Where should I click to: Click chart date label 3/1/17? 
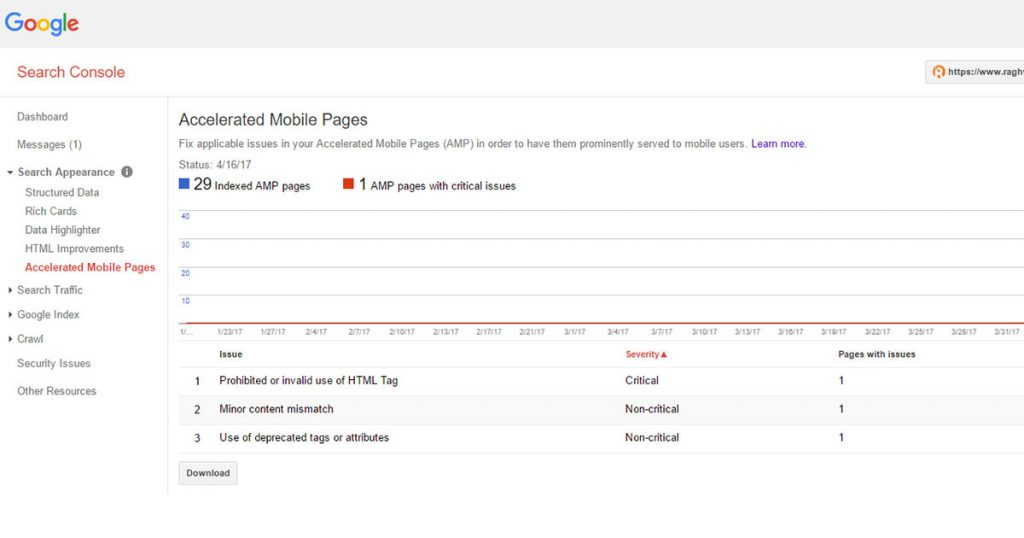click(575, 332)
